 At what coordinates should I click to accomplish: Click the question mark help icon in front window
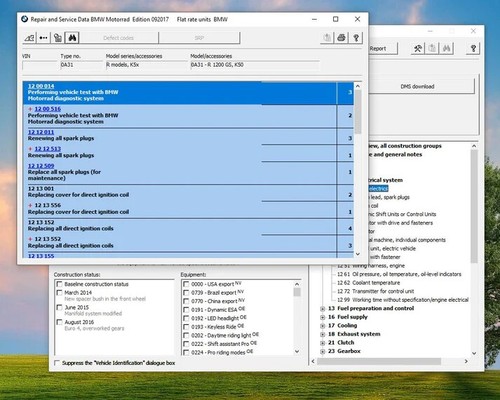tap(356, 38)
